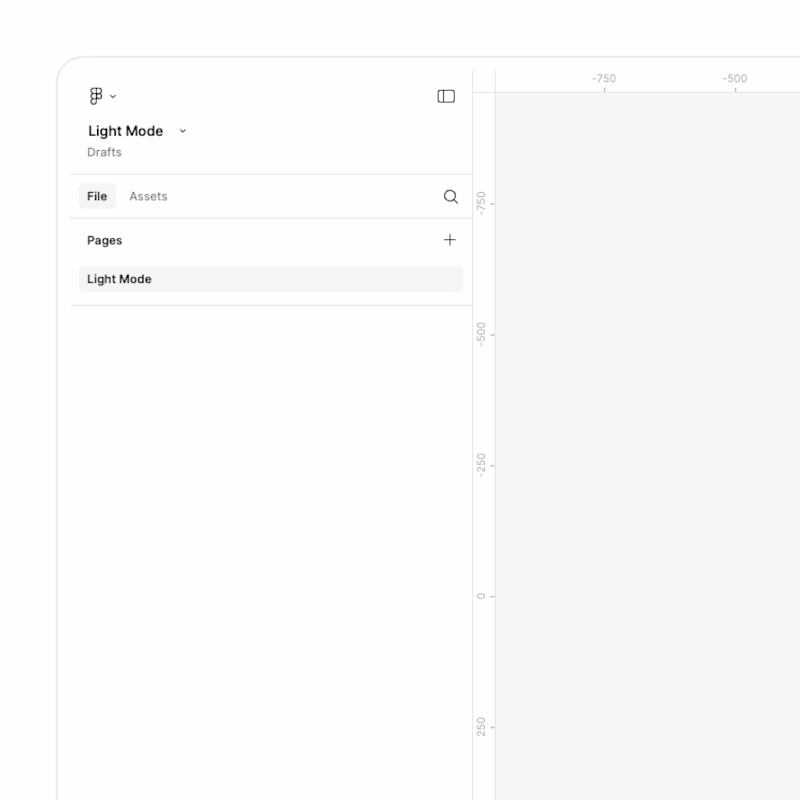Open the Drafts location link

pos(104,152)
